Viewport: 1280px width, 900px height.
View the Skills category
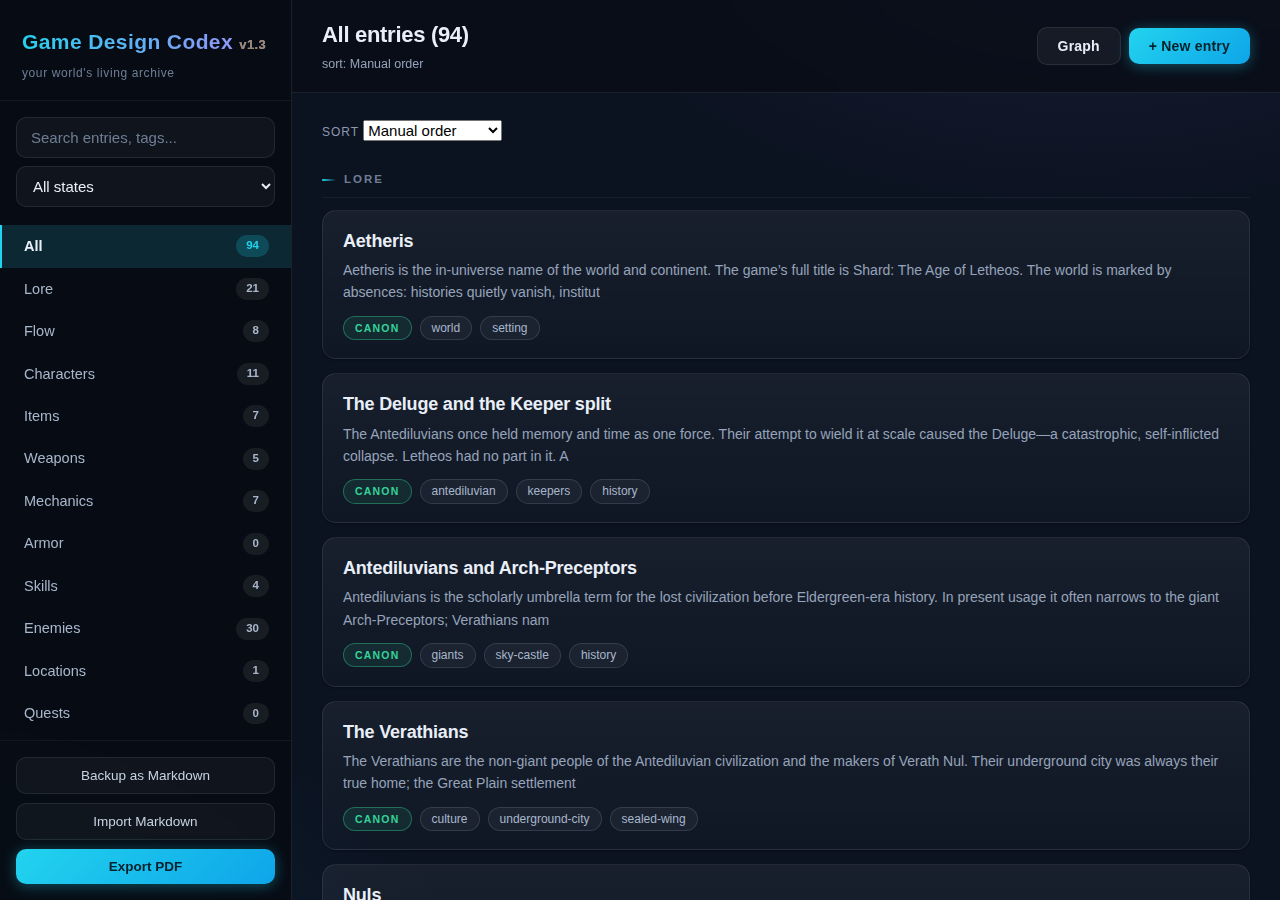coord(145,586)
